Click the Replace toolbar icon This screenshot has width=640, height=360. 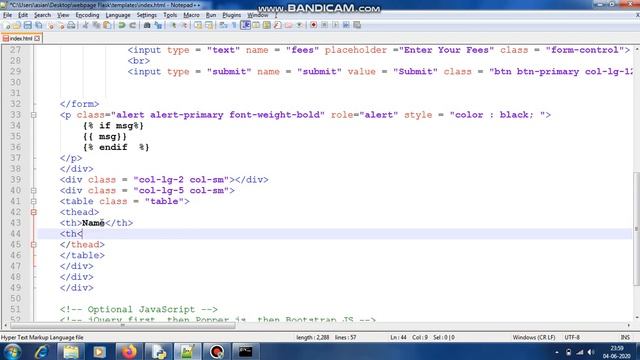tap(158, 25)
